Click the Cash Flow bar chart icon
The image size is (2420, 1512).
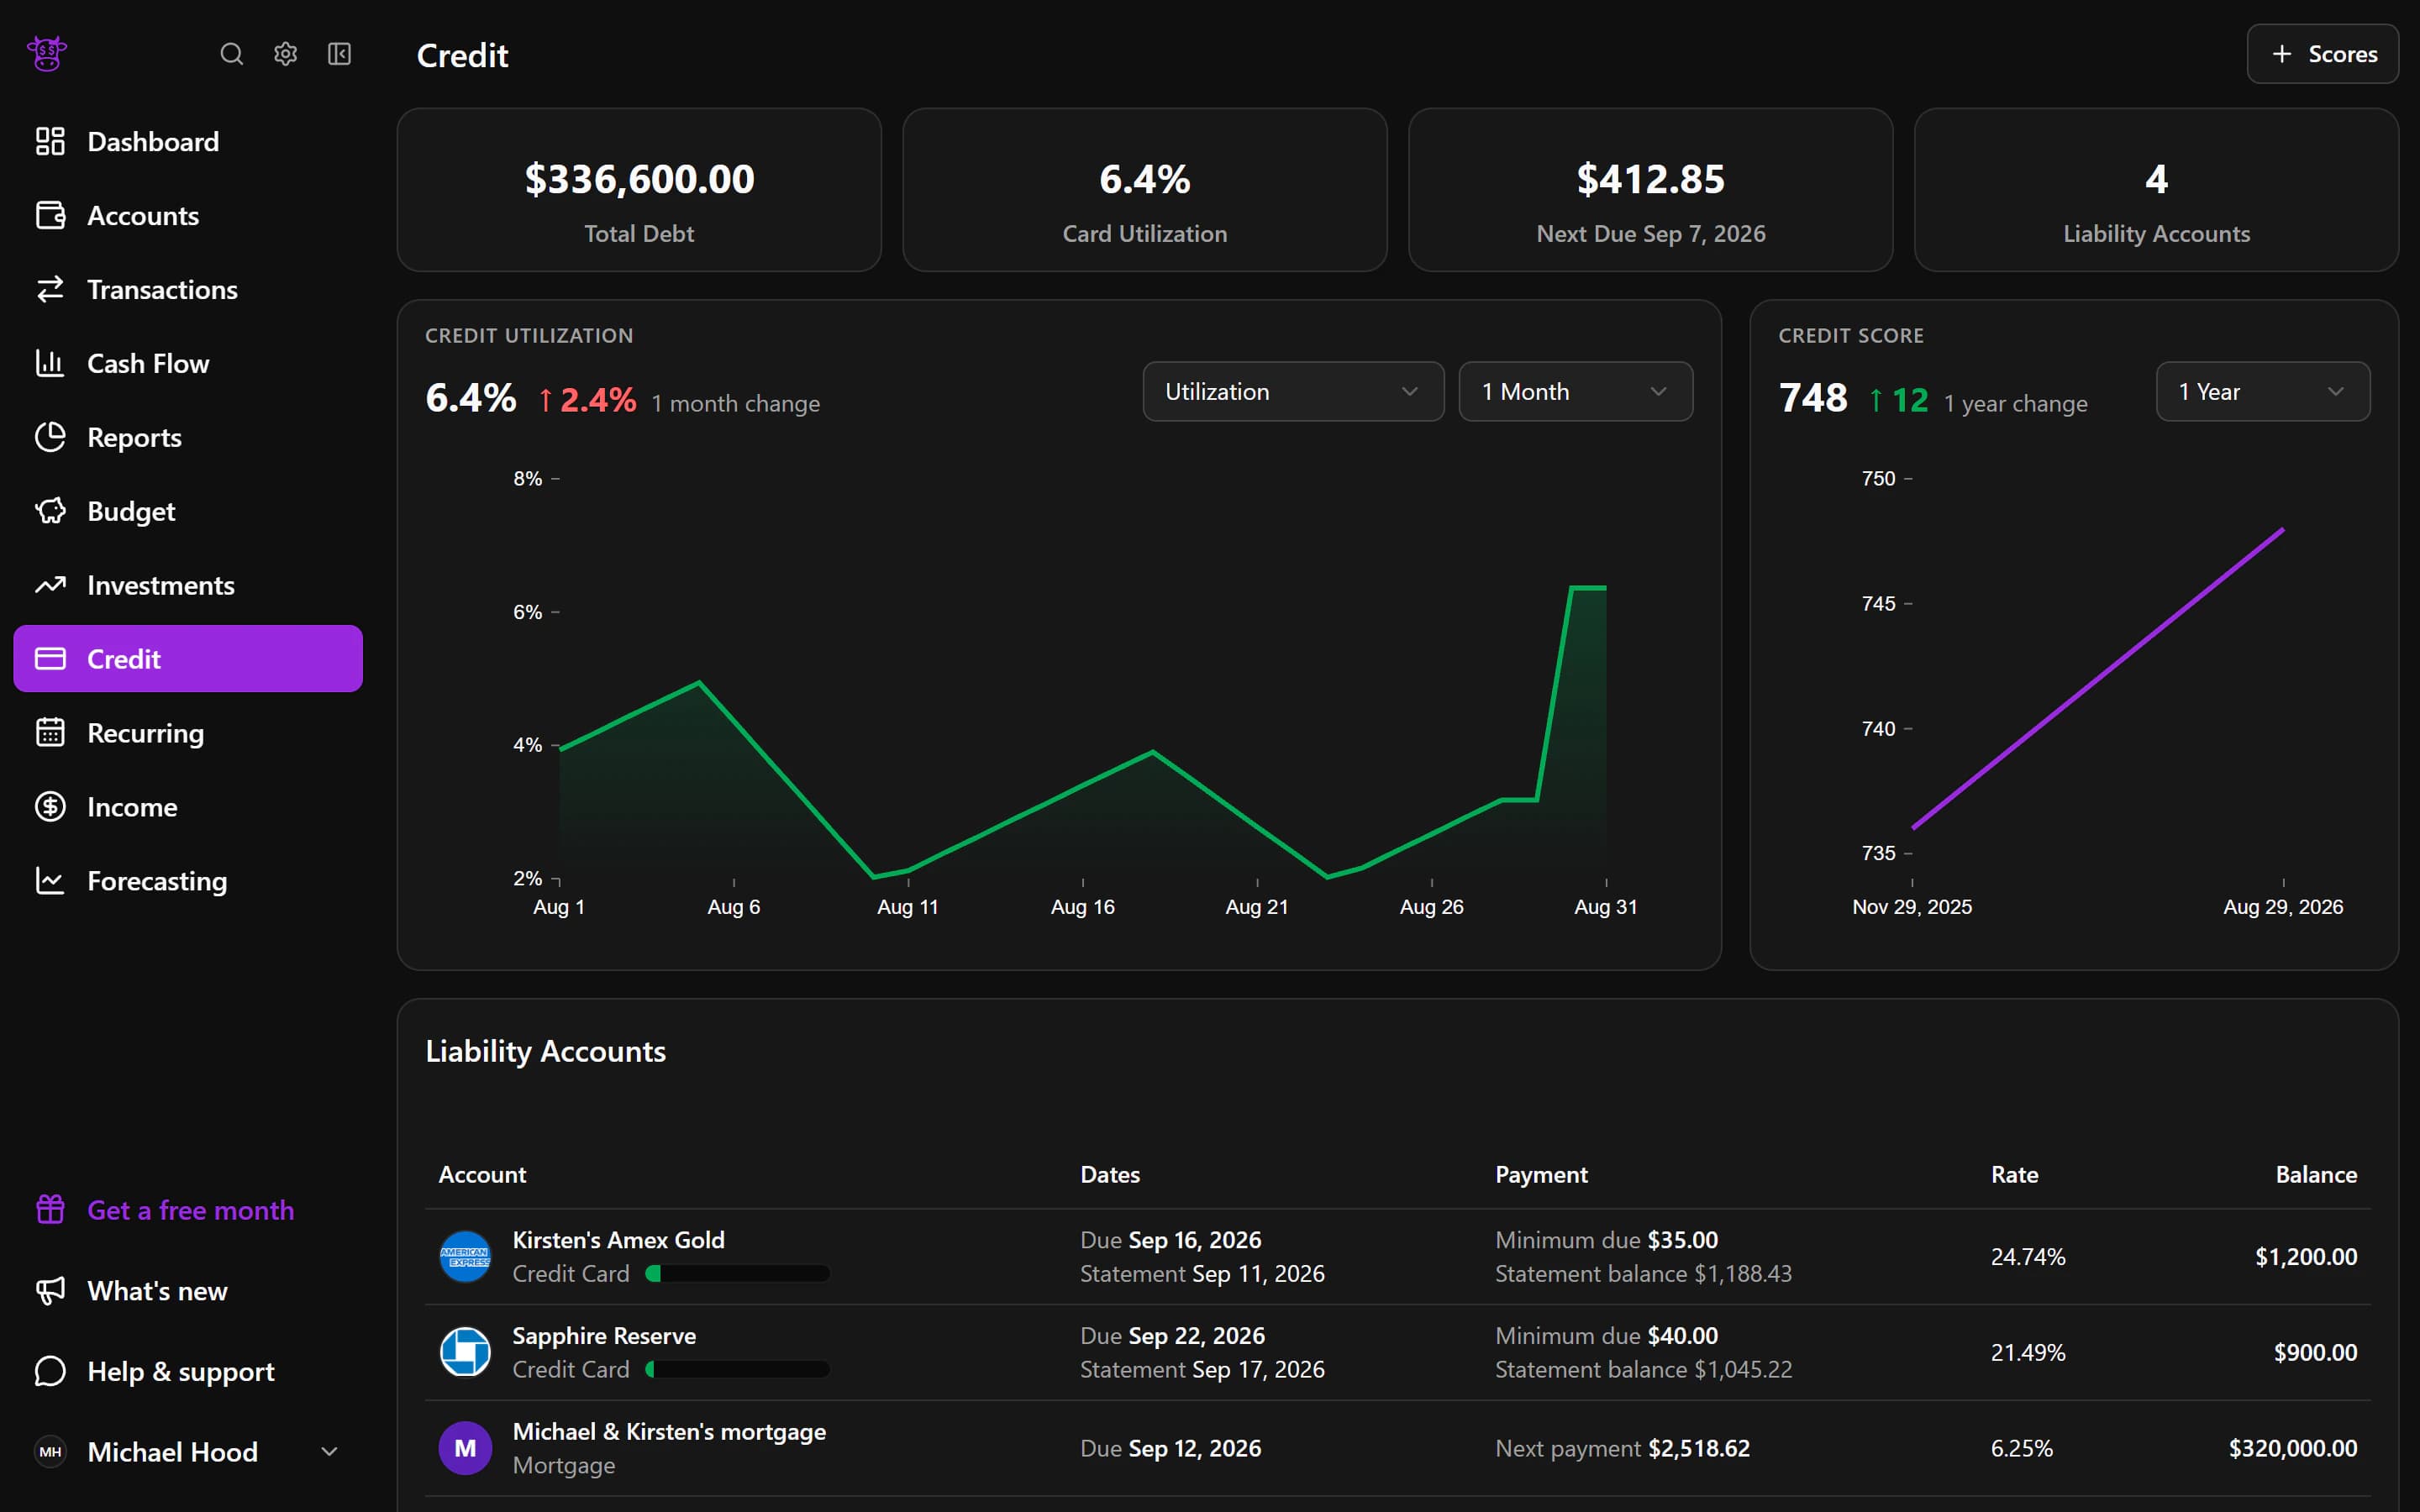click(x=50, y=363)
